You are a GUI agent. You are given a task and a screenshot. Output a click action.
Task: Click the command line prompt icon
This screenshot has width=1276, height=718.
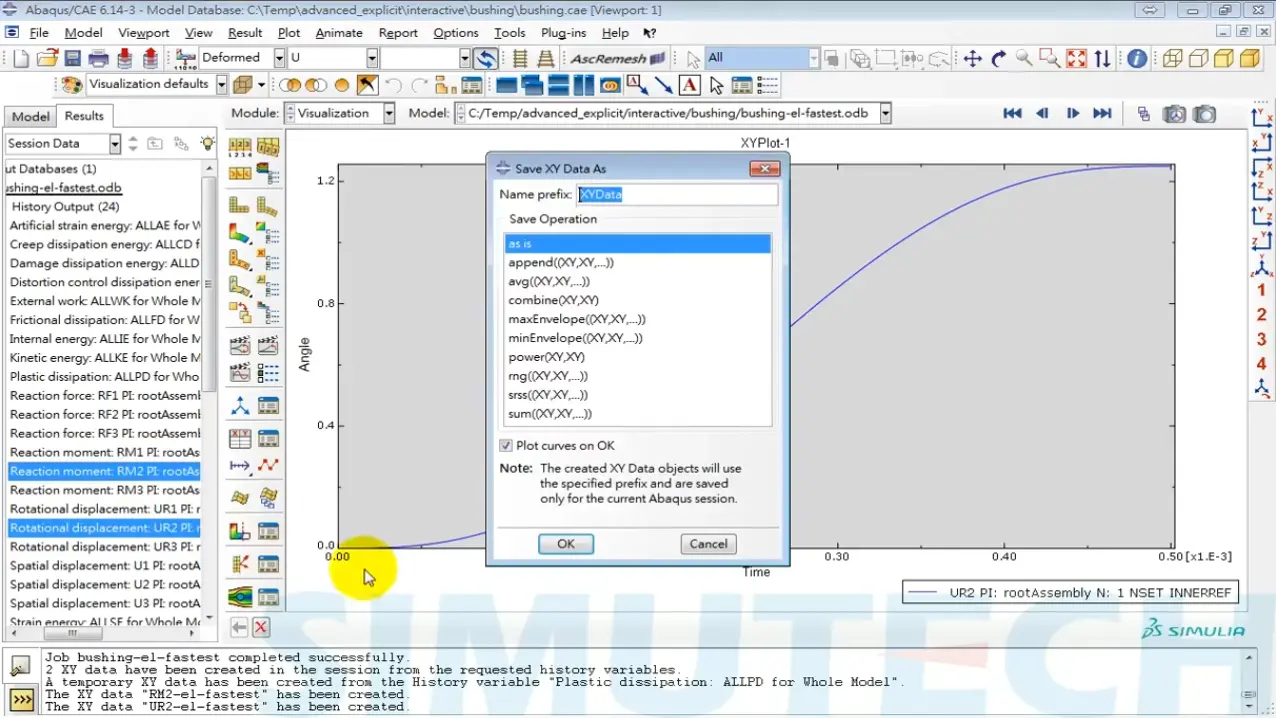[21, 699]
